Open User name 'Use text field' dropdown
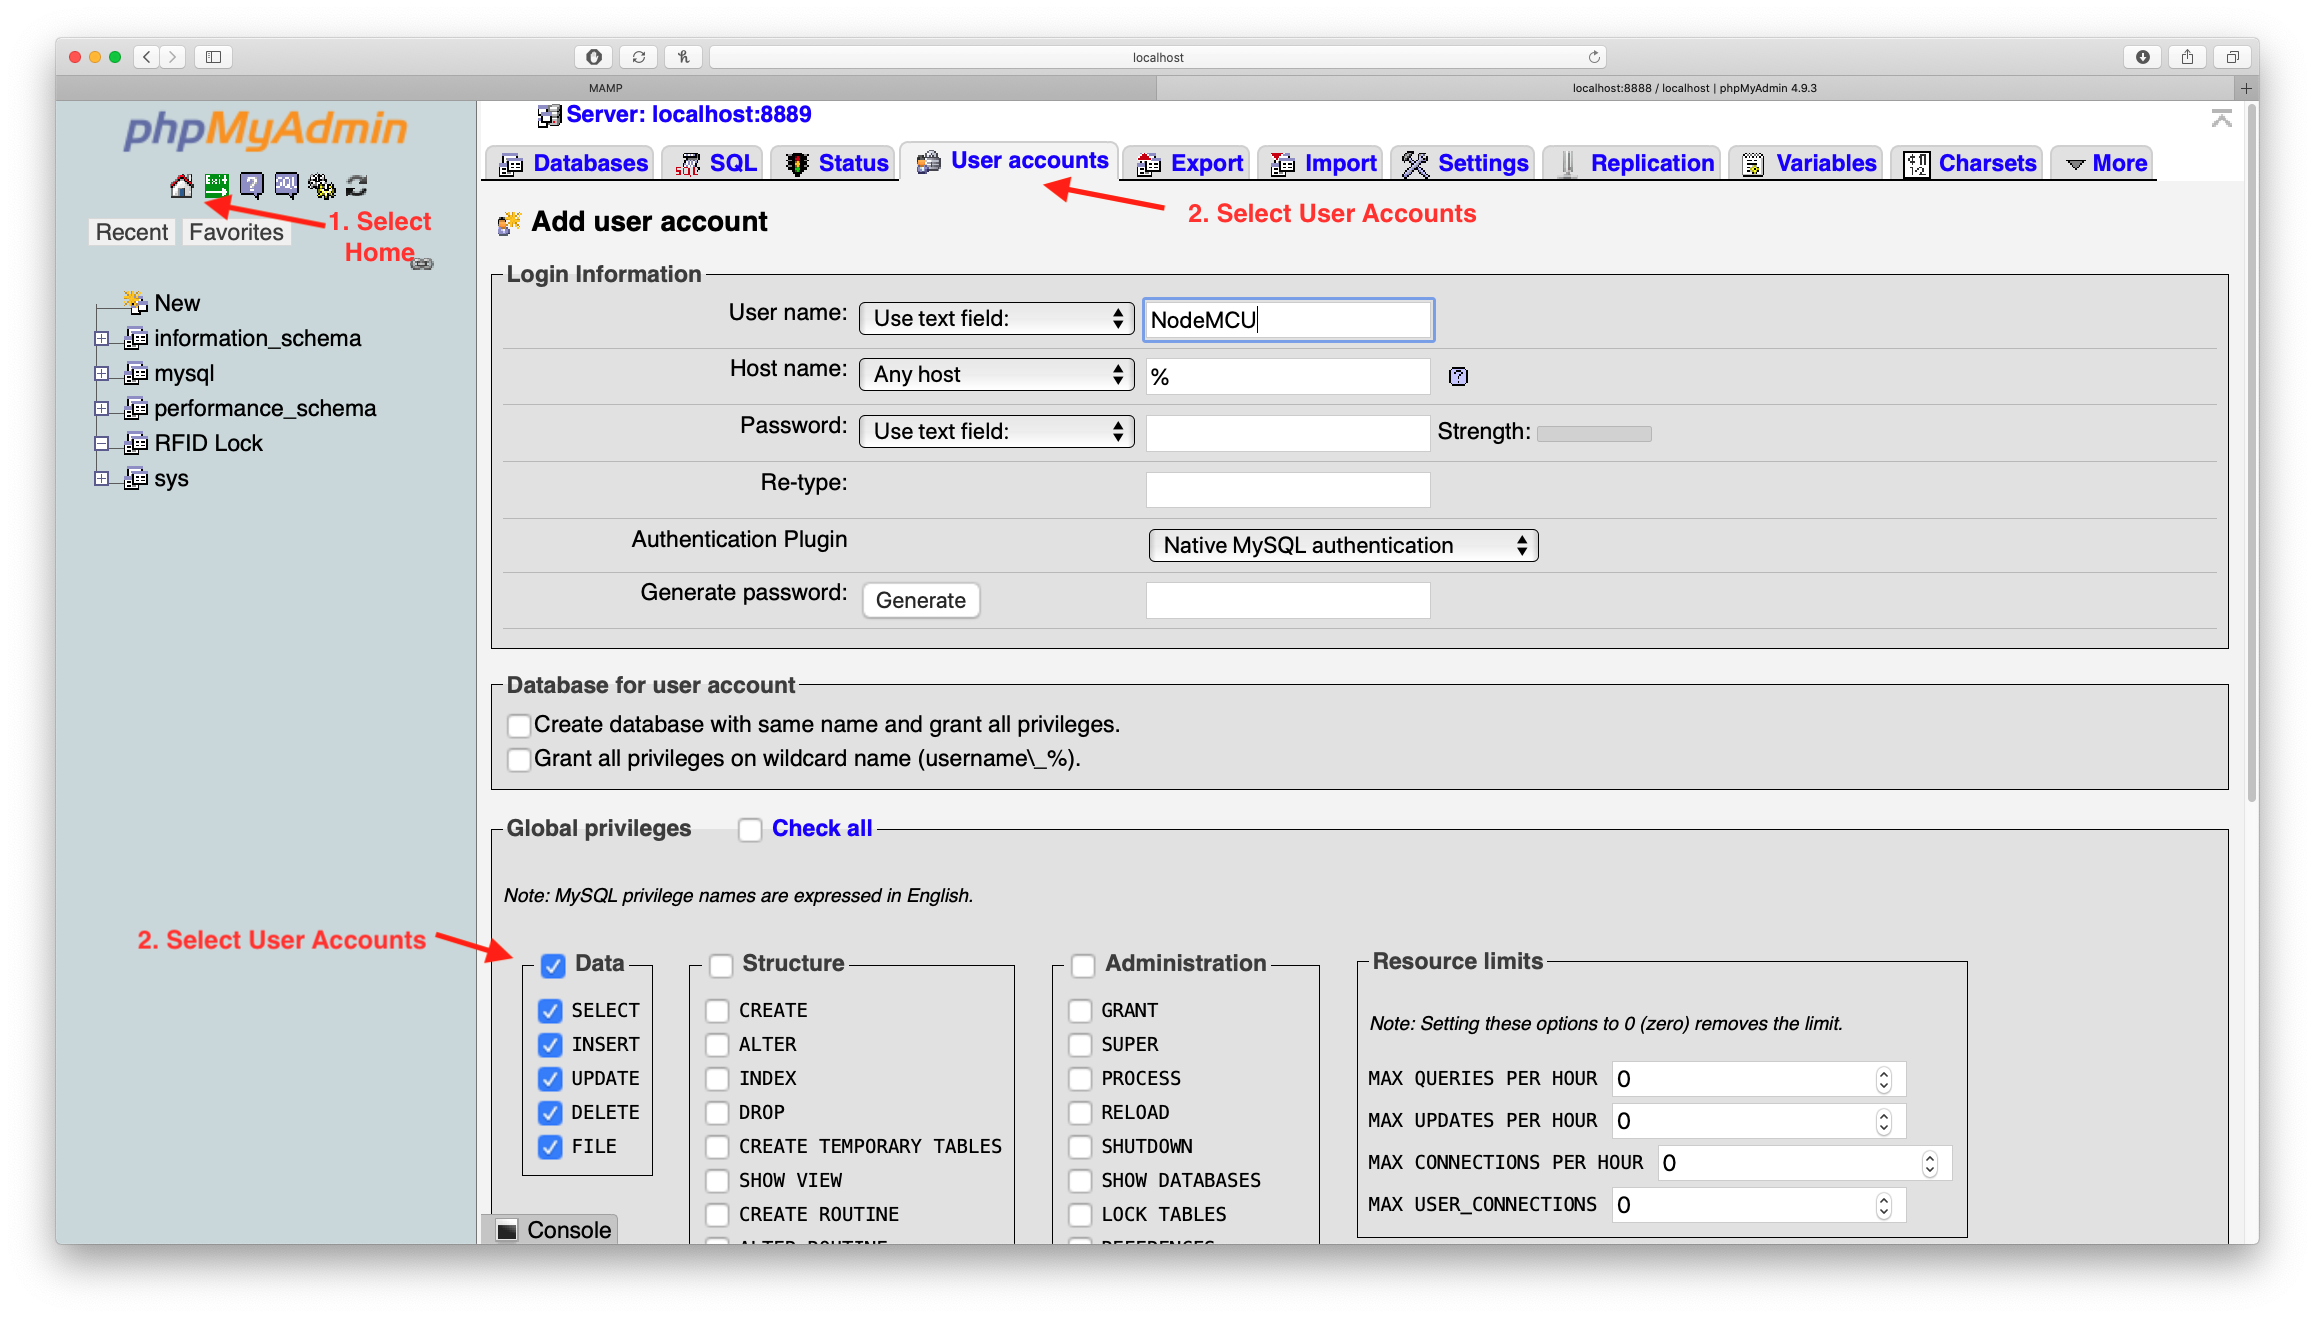Screen dimensions: 2315x1318 pyautogui.click(x=996, y=319)
